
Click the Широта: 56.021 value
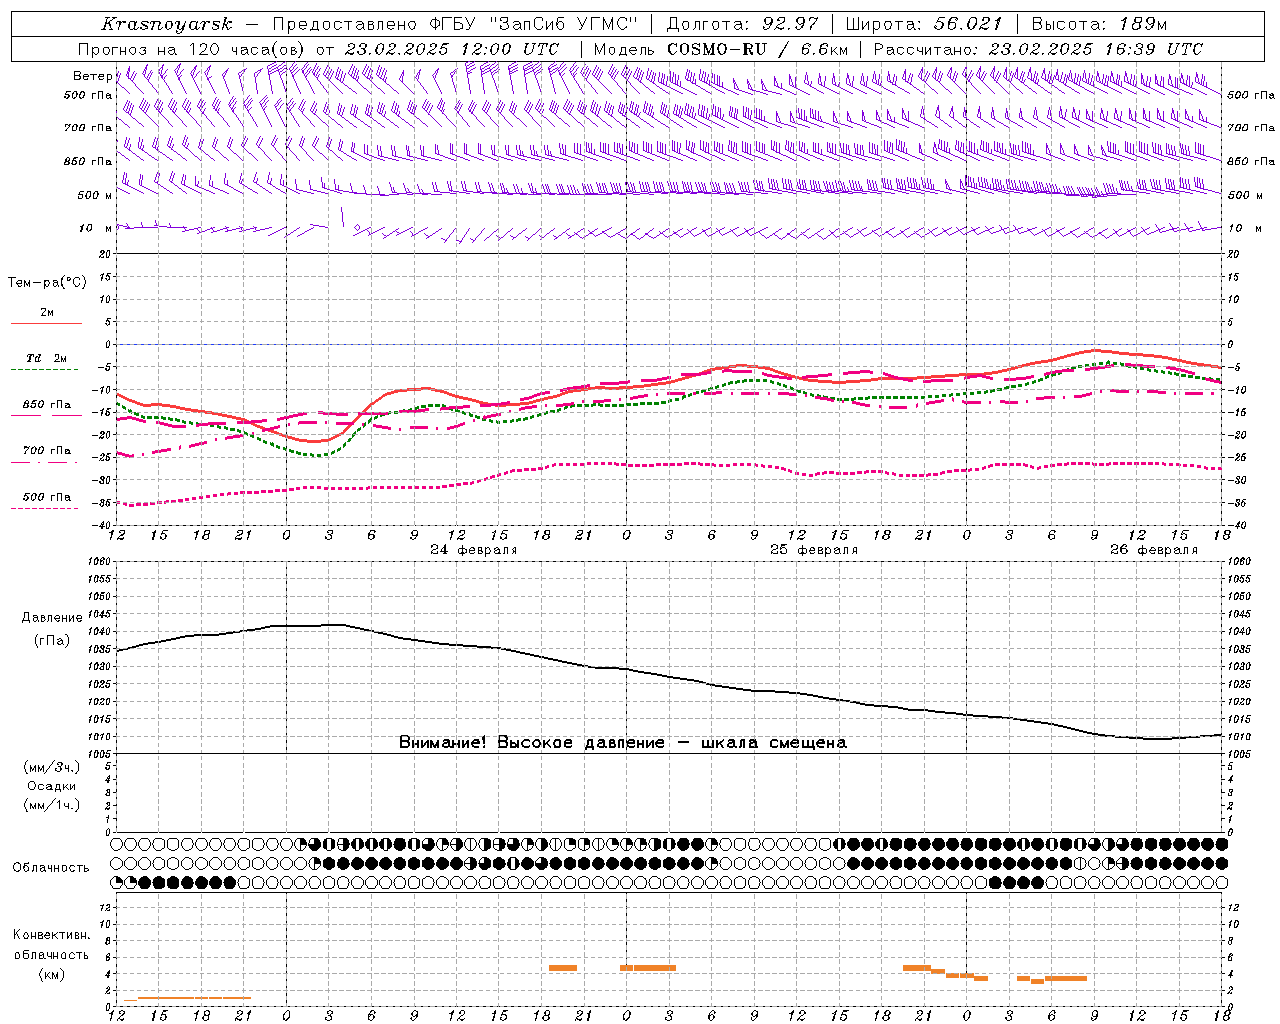pyautogui.click(x=923, y=24)
